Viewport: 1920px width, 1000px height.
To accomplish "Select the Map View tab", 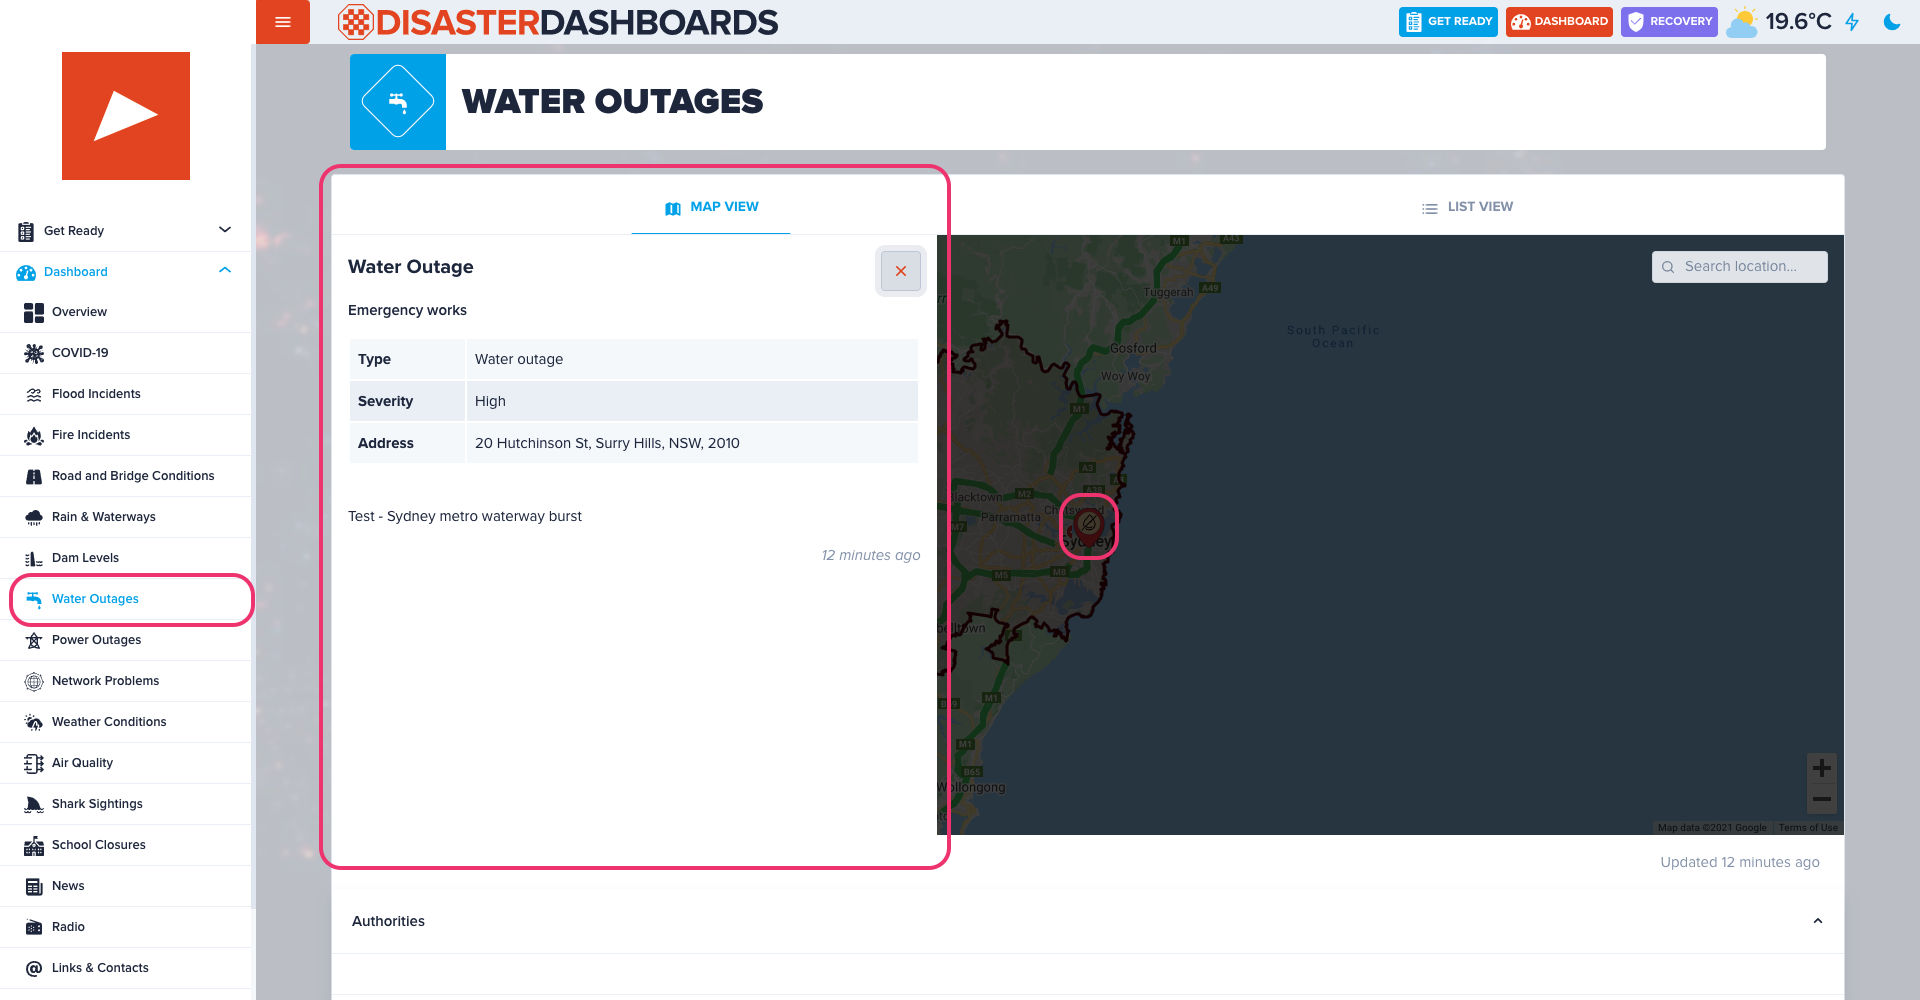I will [711, 207].
